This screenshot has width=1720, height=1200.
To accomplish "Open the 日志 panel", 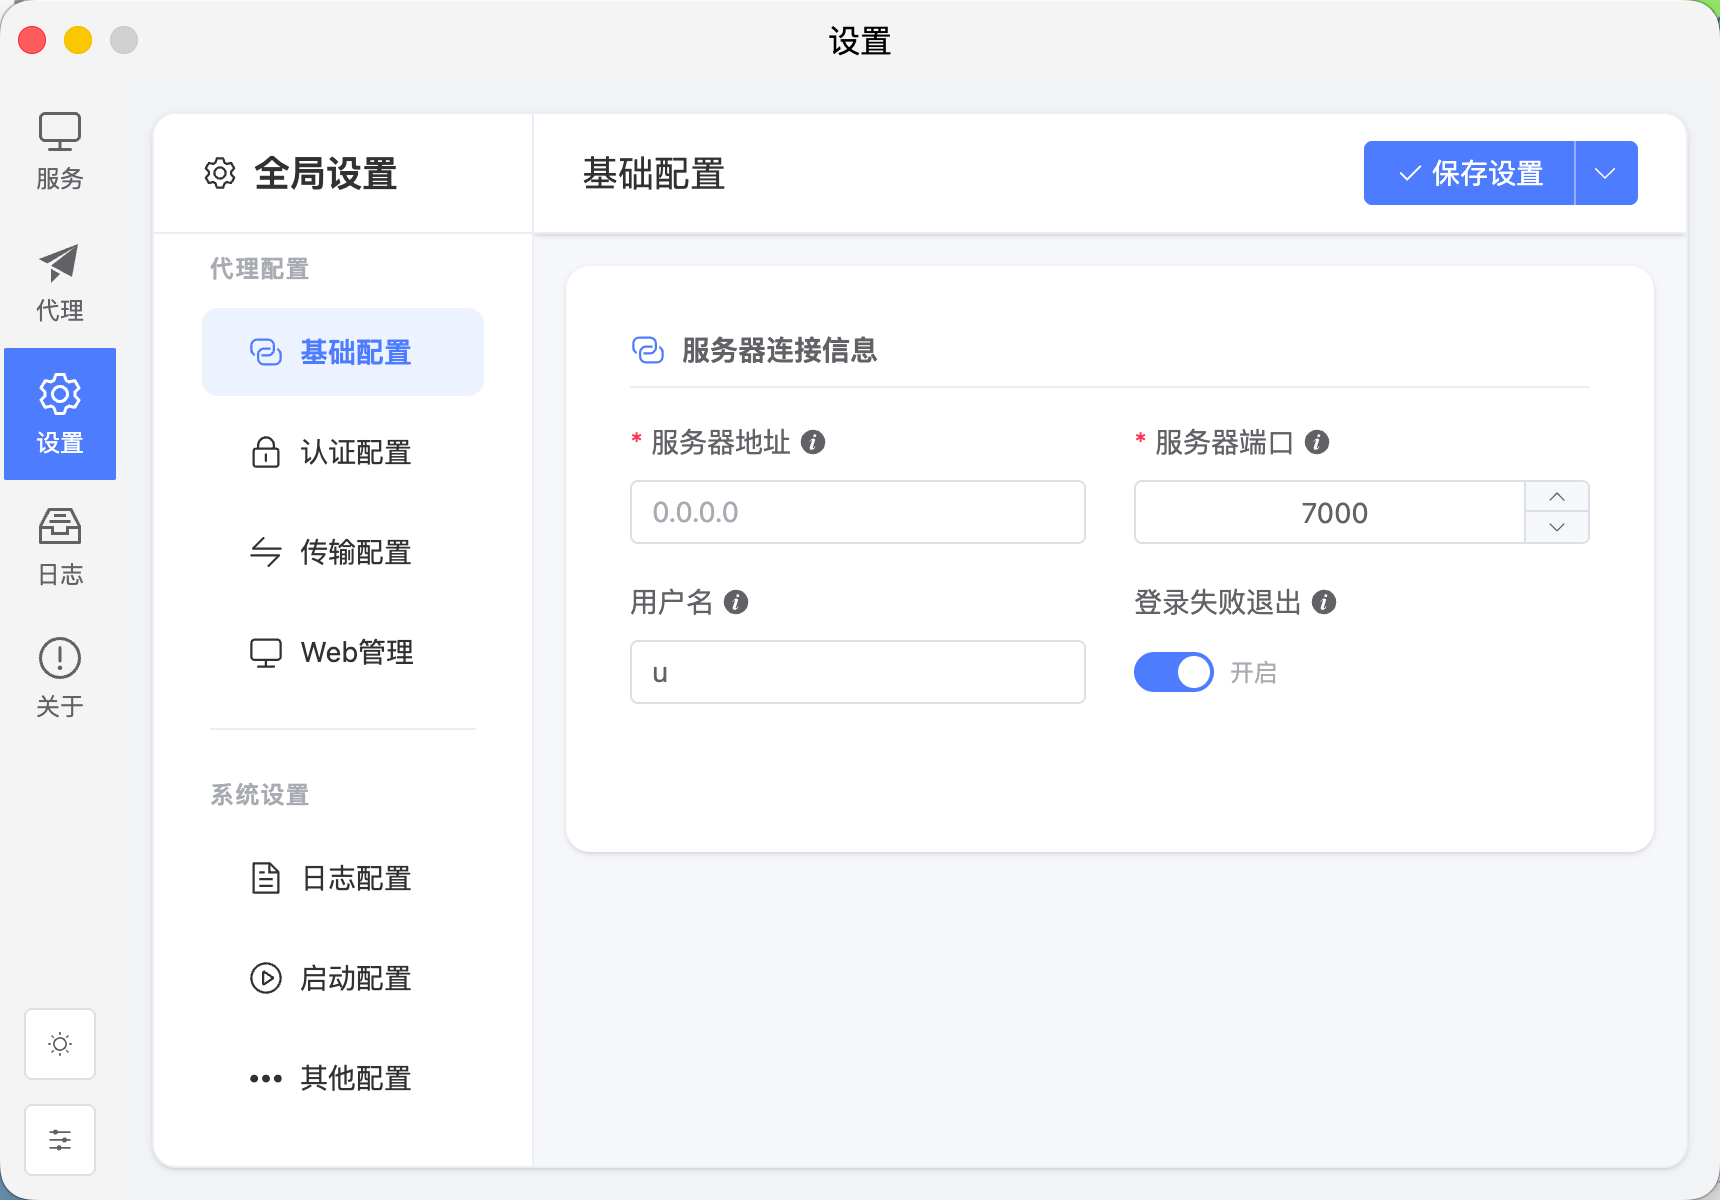I will coord(59,546).
